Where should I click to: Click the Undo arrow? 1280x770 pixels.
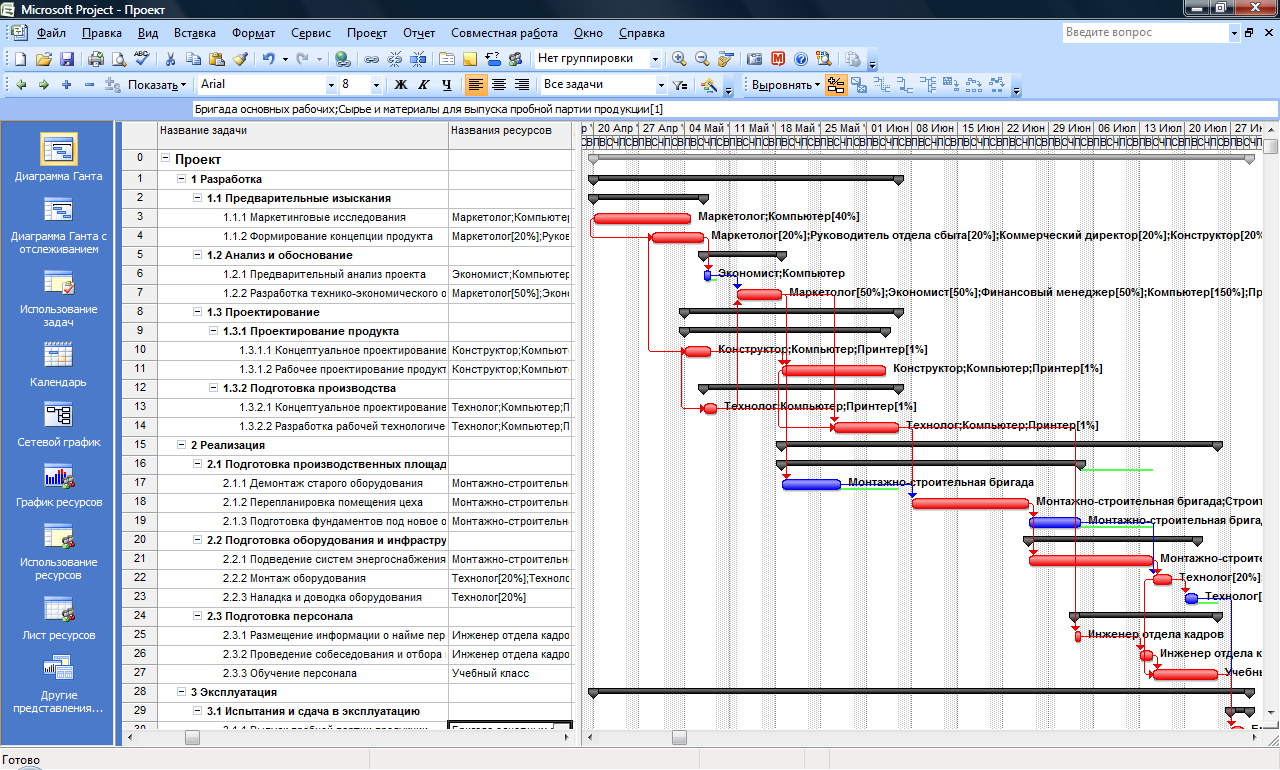[x=268, y=59]
